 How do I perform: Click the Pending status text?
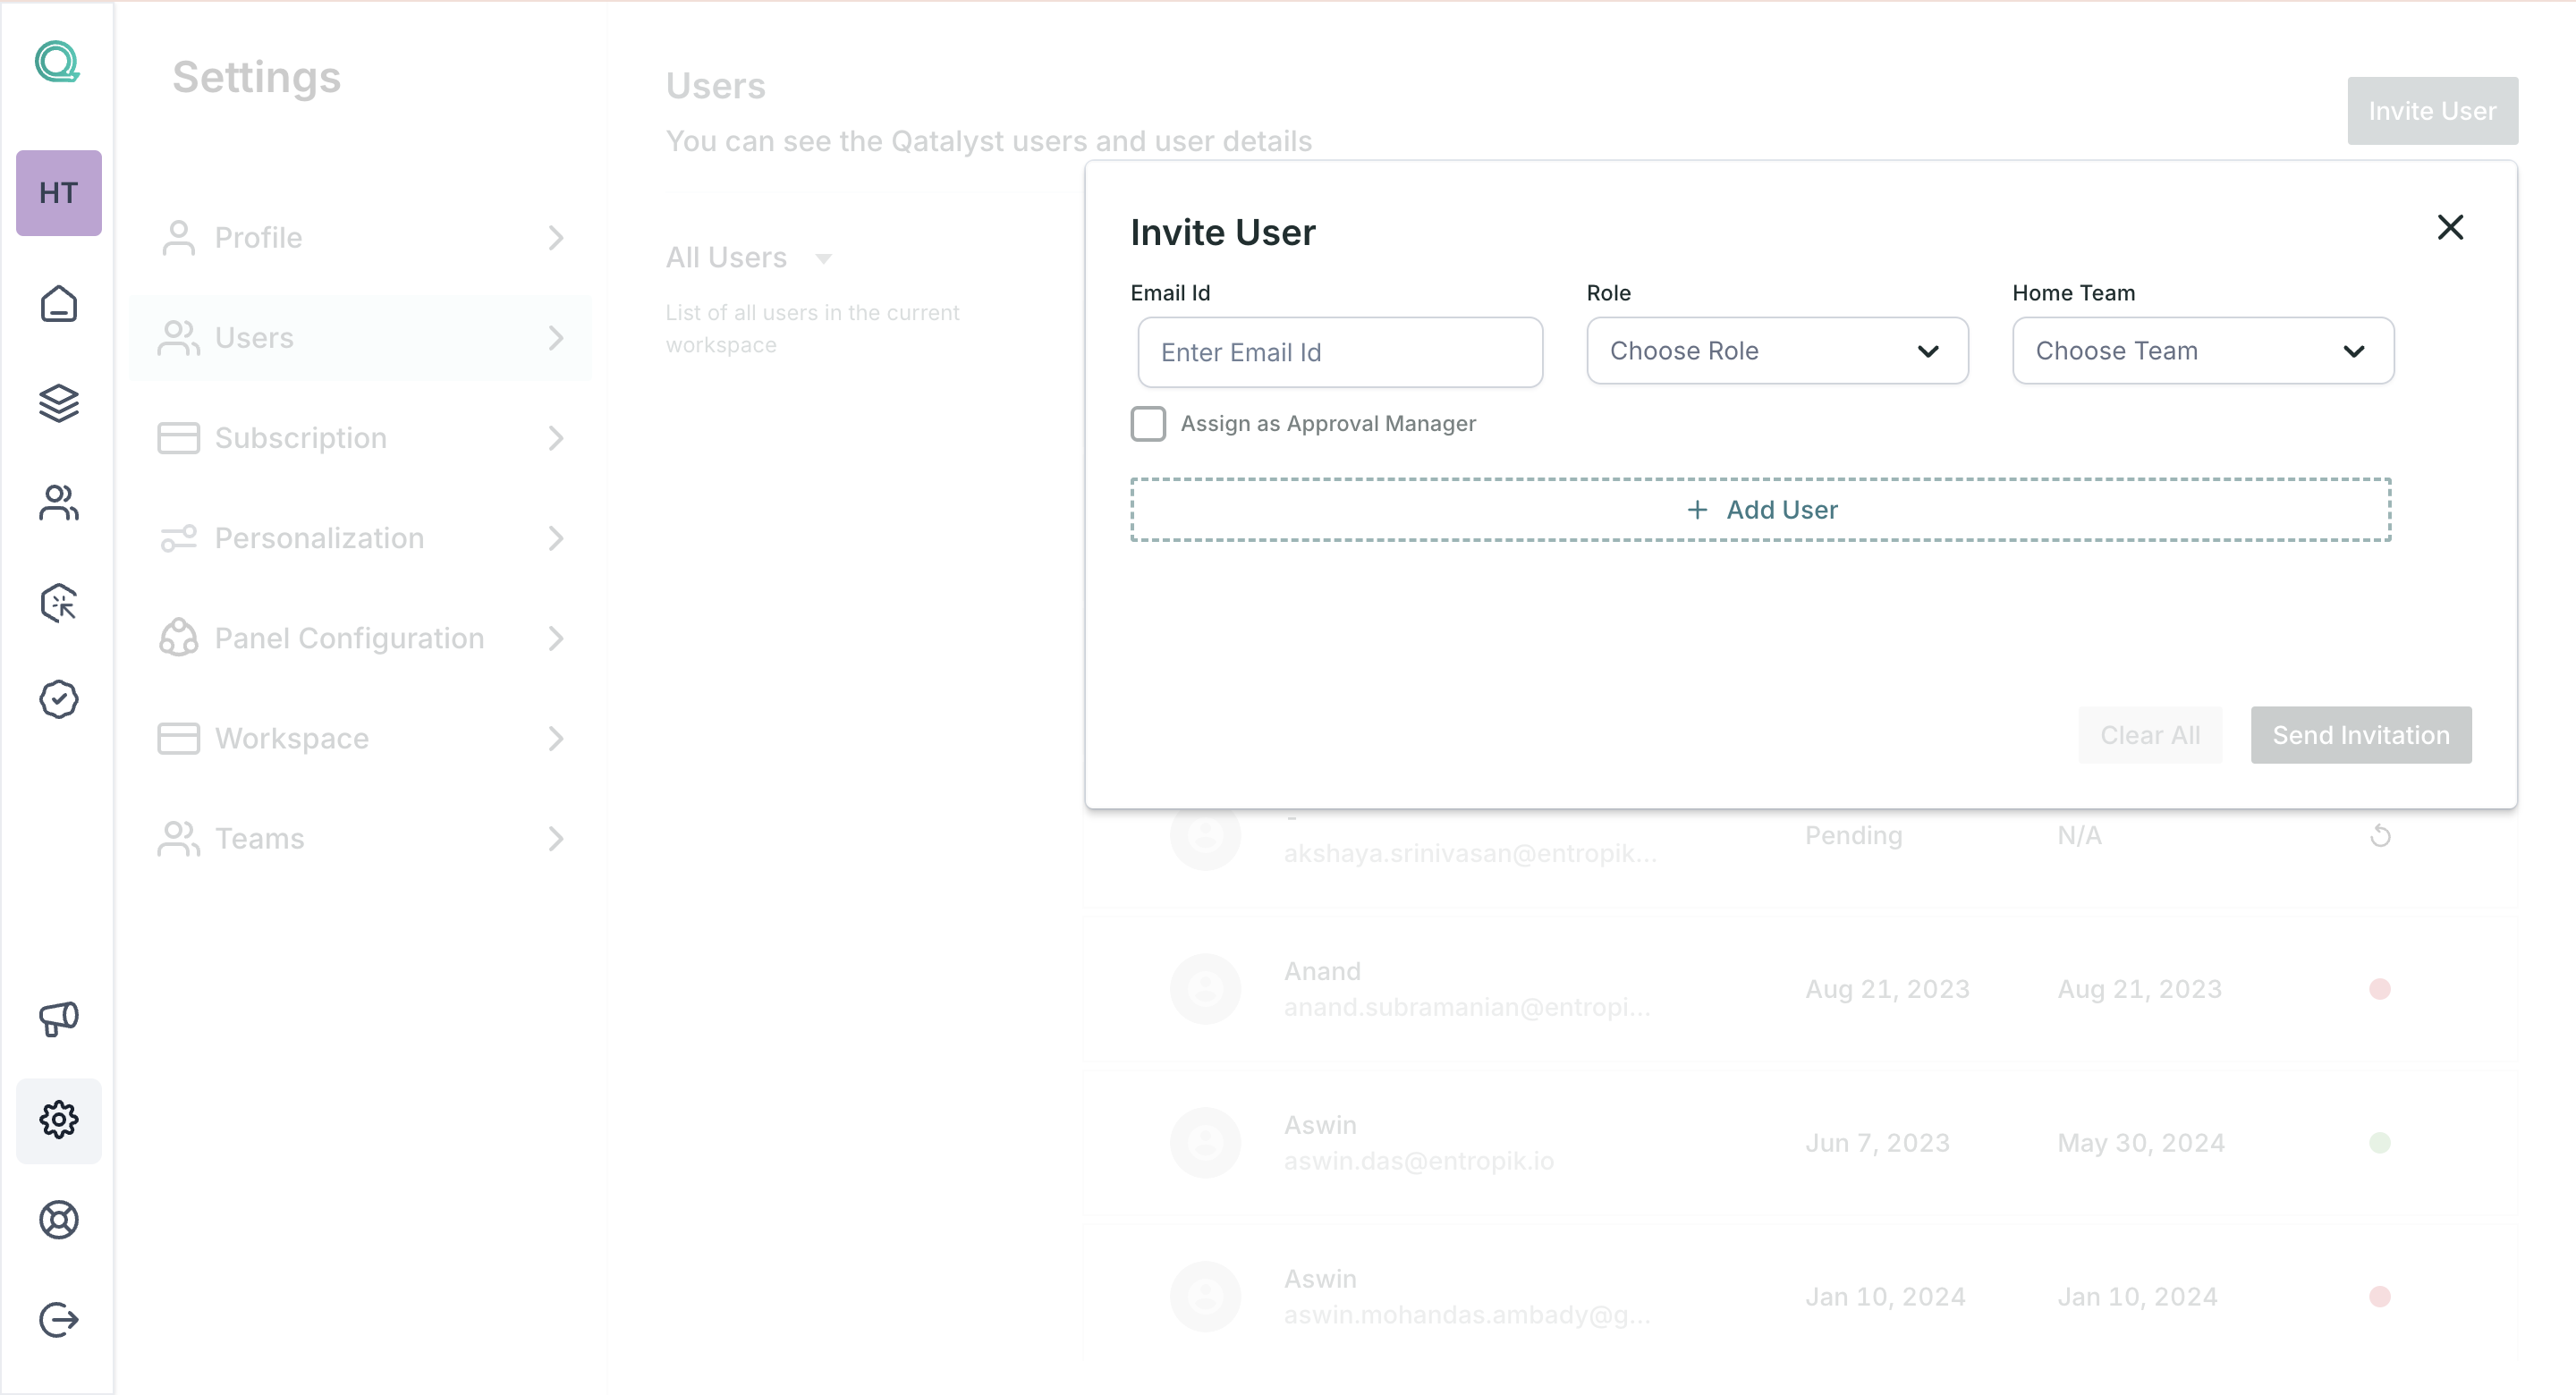click(1853, 836)
